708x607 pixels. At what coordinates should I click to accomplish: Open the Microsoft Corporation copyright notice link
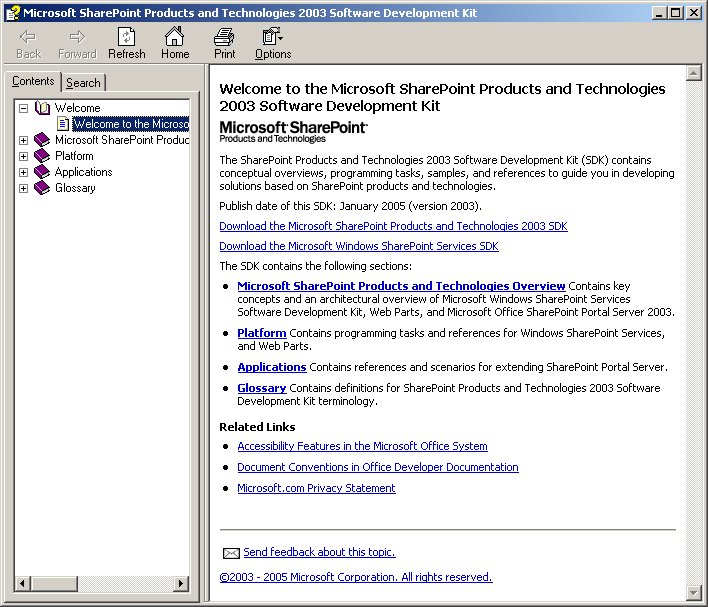click(x=356, y=577)
